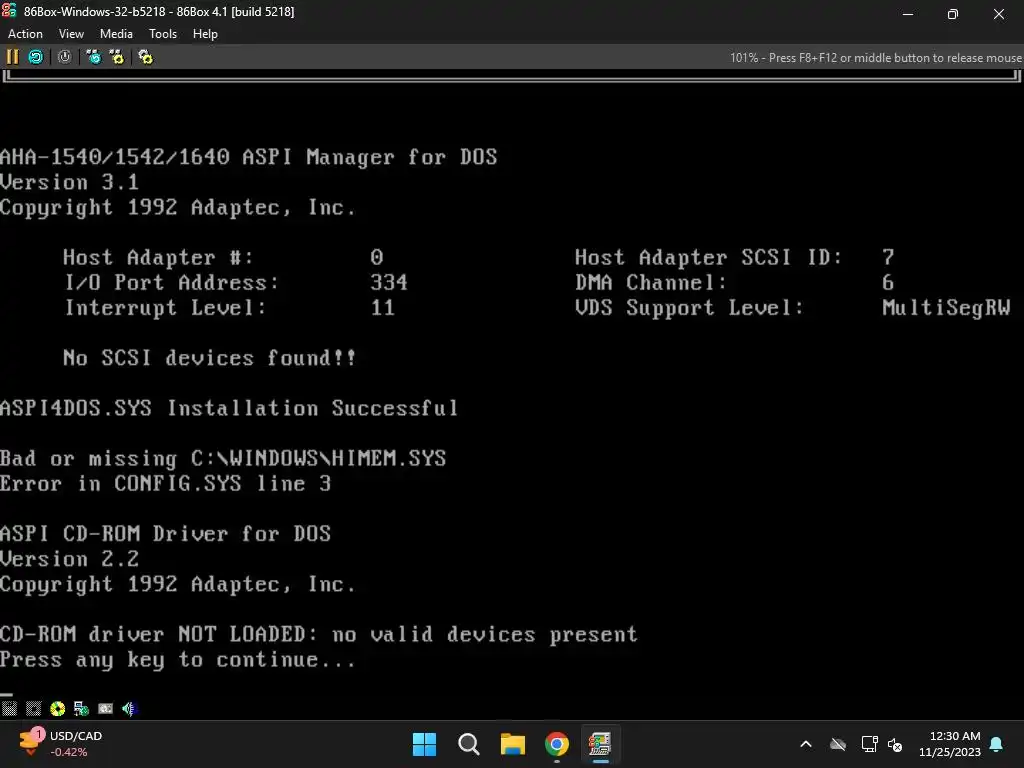The width and height of the screenshot is (1024, 768).
Task: Click the CD-ROM disc status icon
Action: (57, 709)
